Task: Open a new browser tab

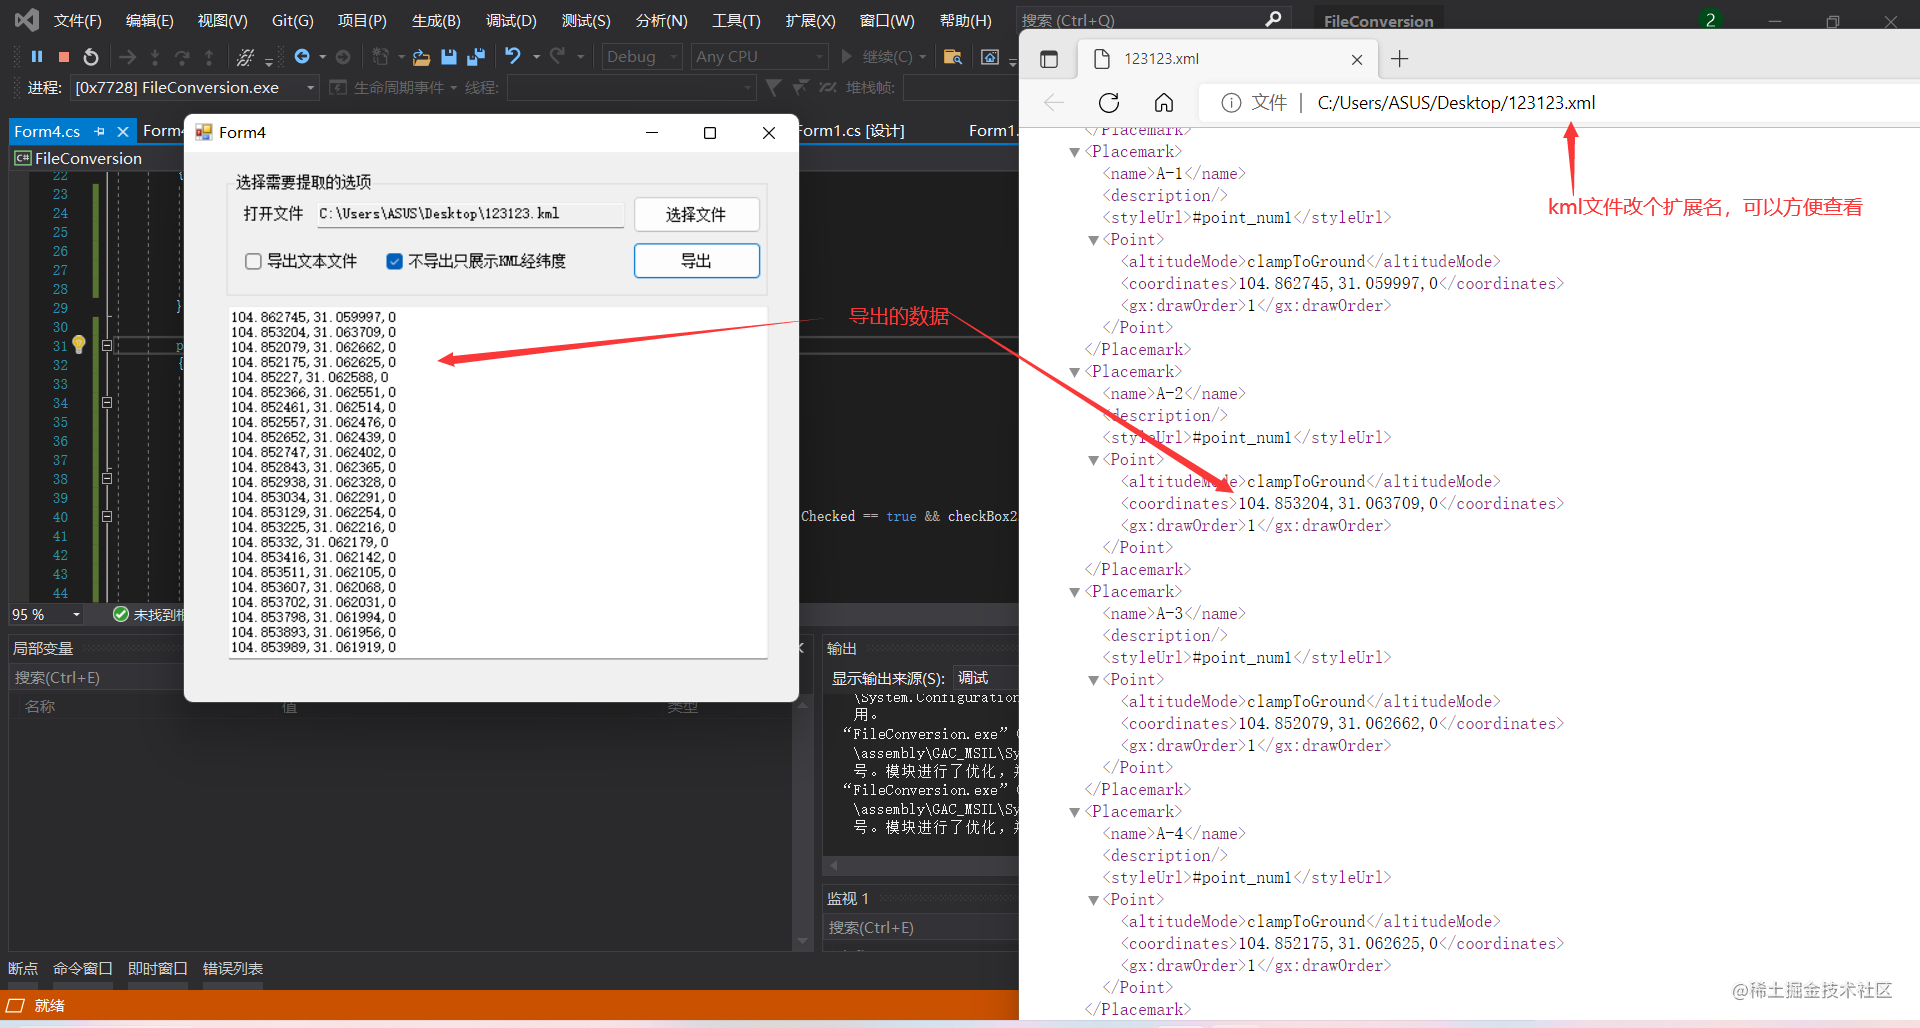Action: pyautogui.click(x=1400, y=59)
